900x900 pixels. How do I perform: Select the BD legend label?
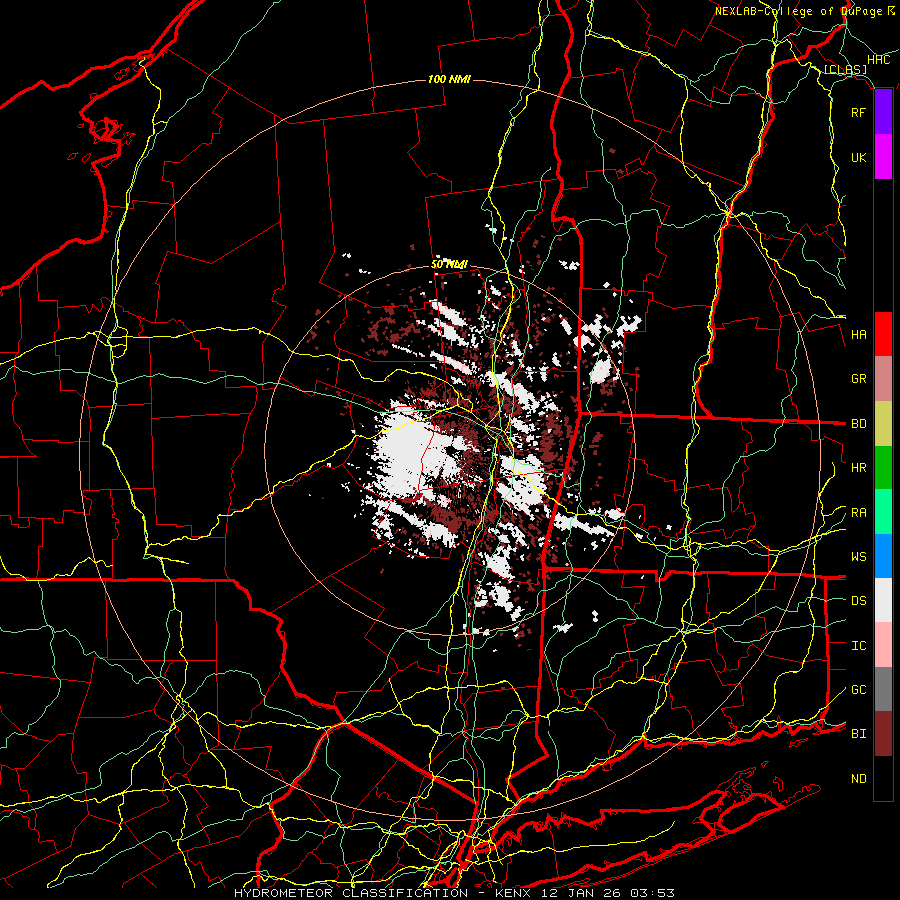tap(858, 424)
